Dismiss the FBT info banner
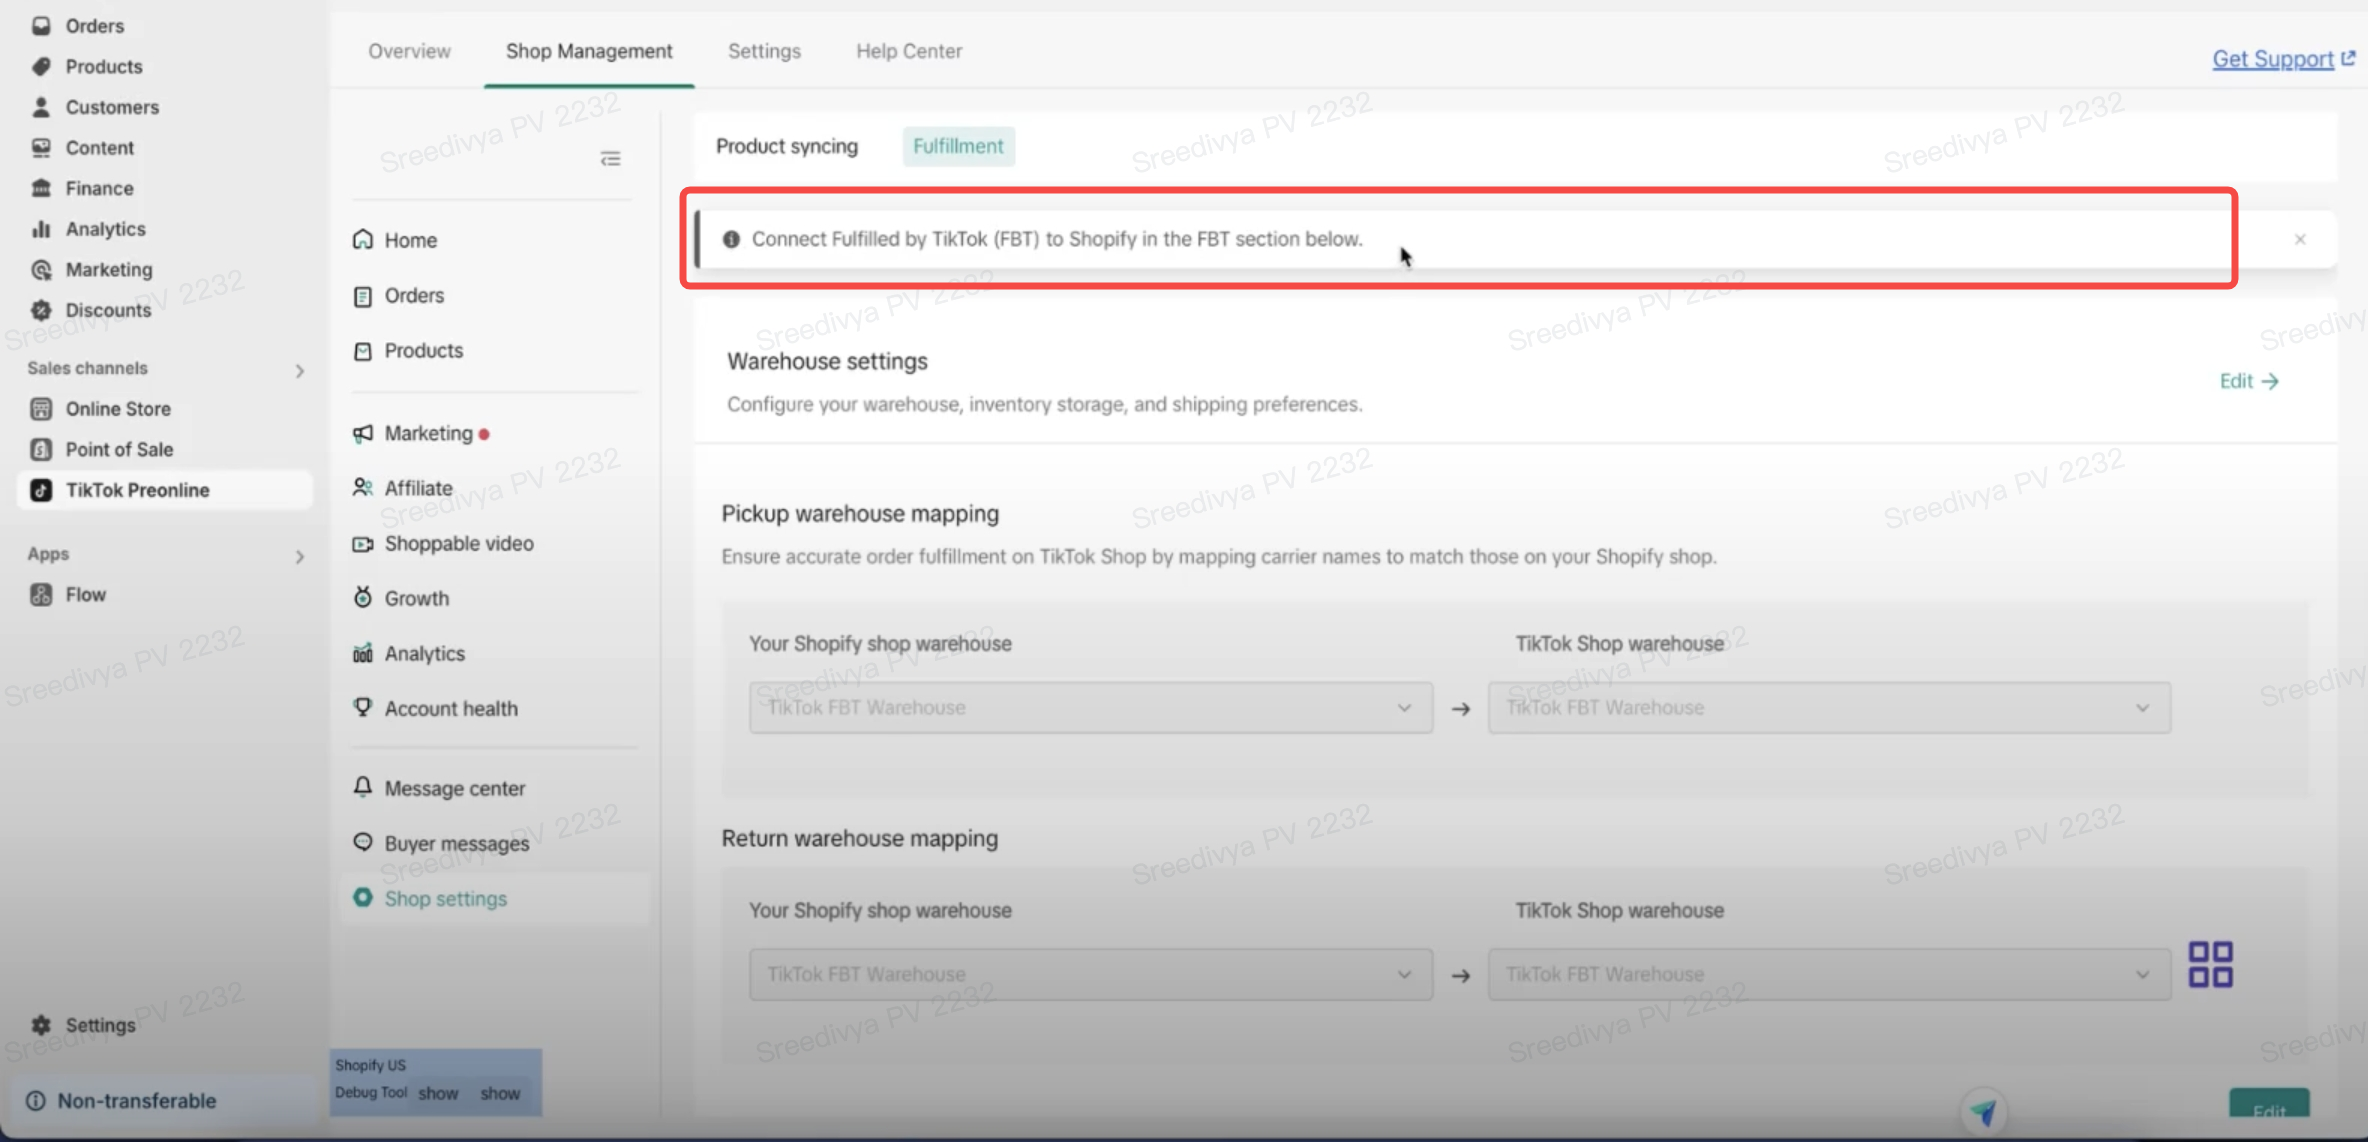2368x1142 pixels. coord(2300,239)
